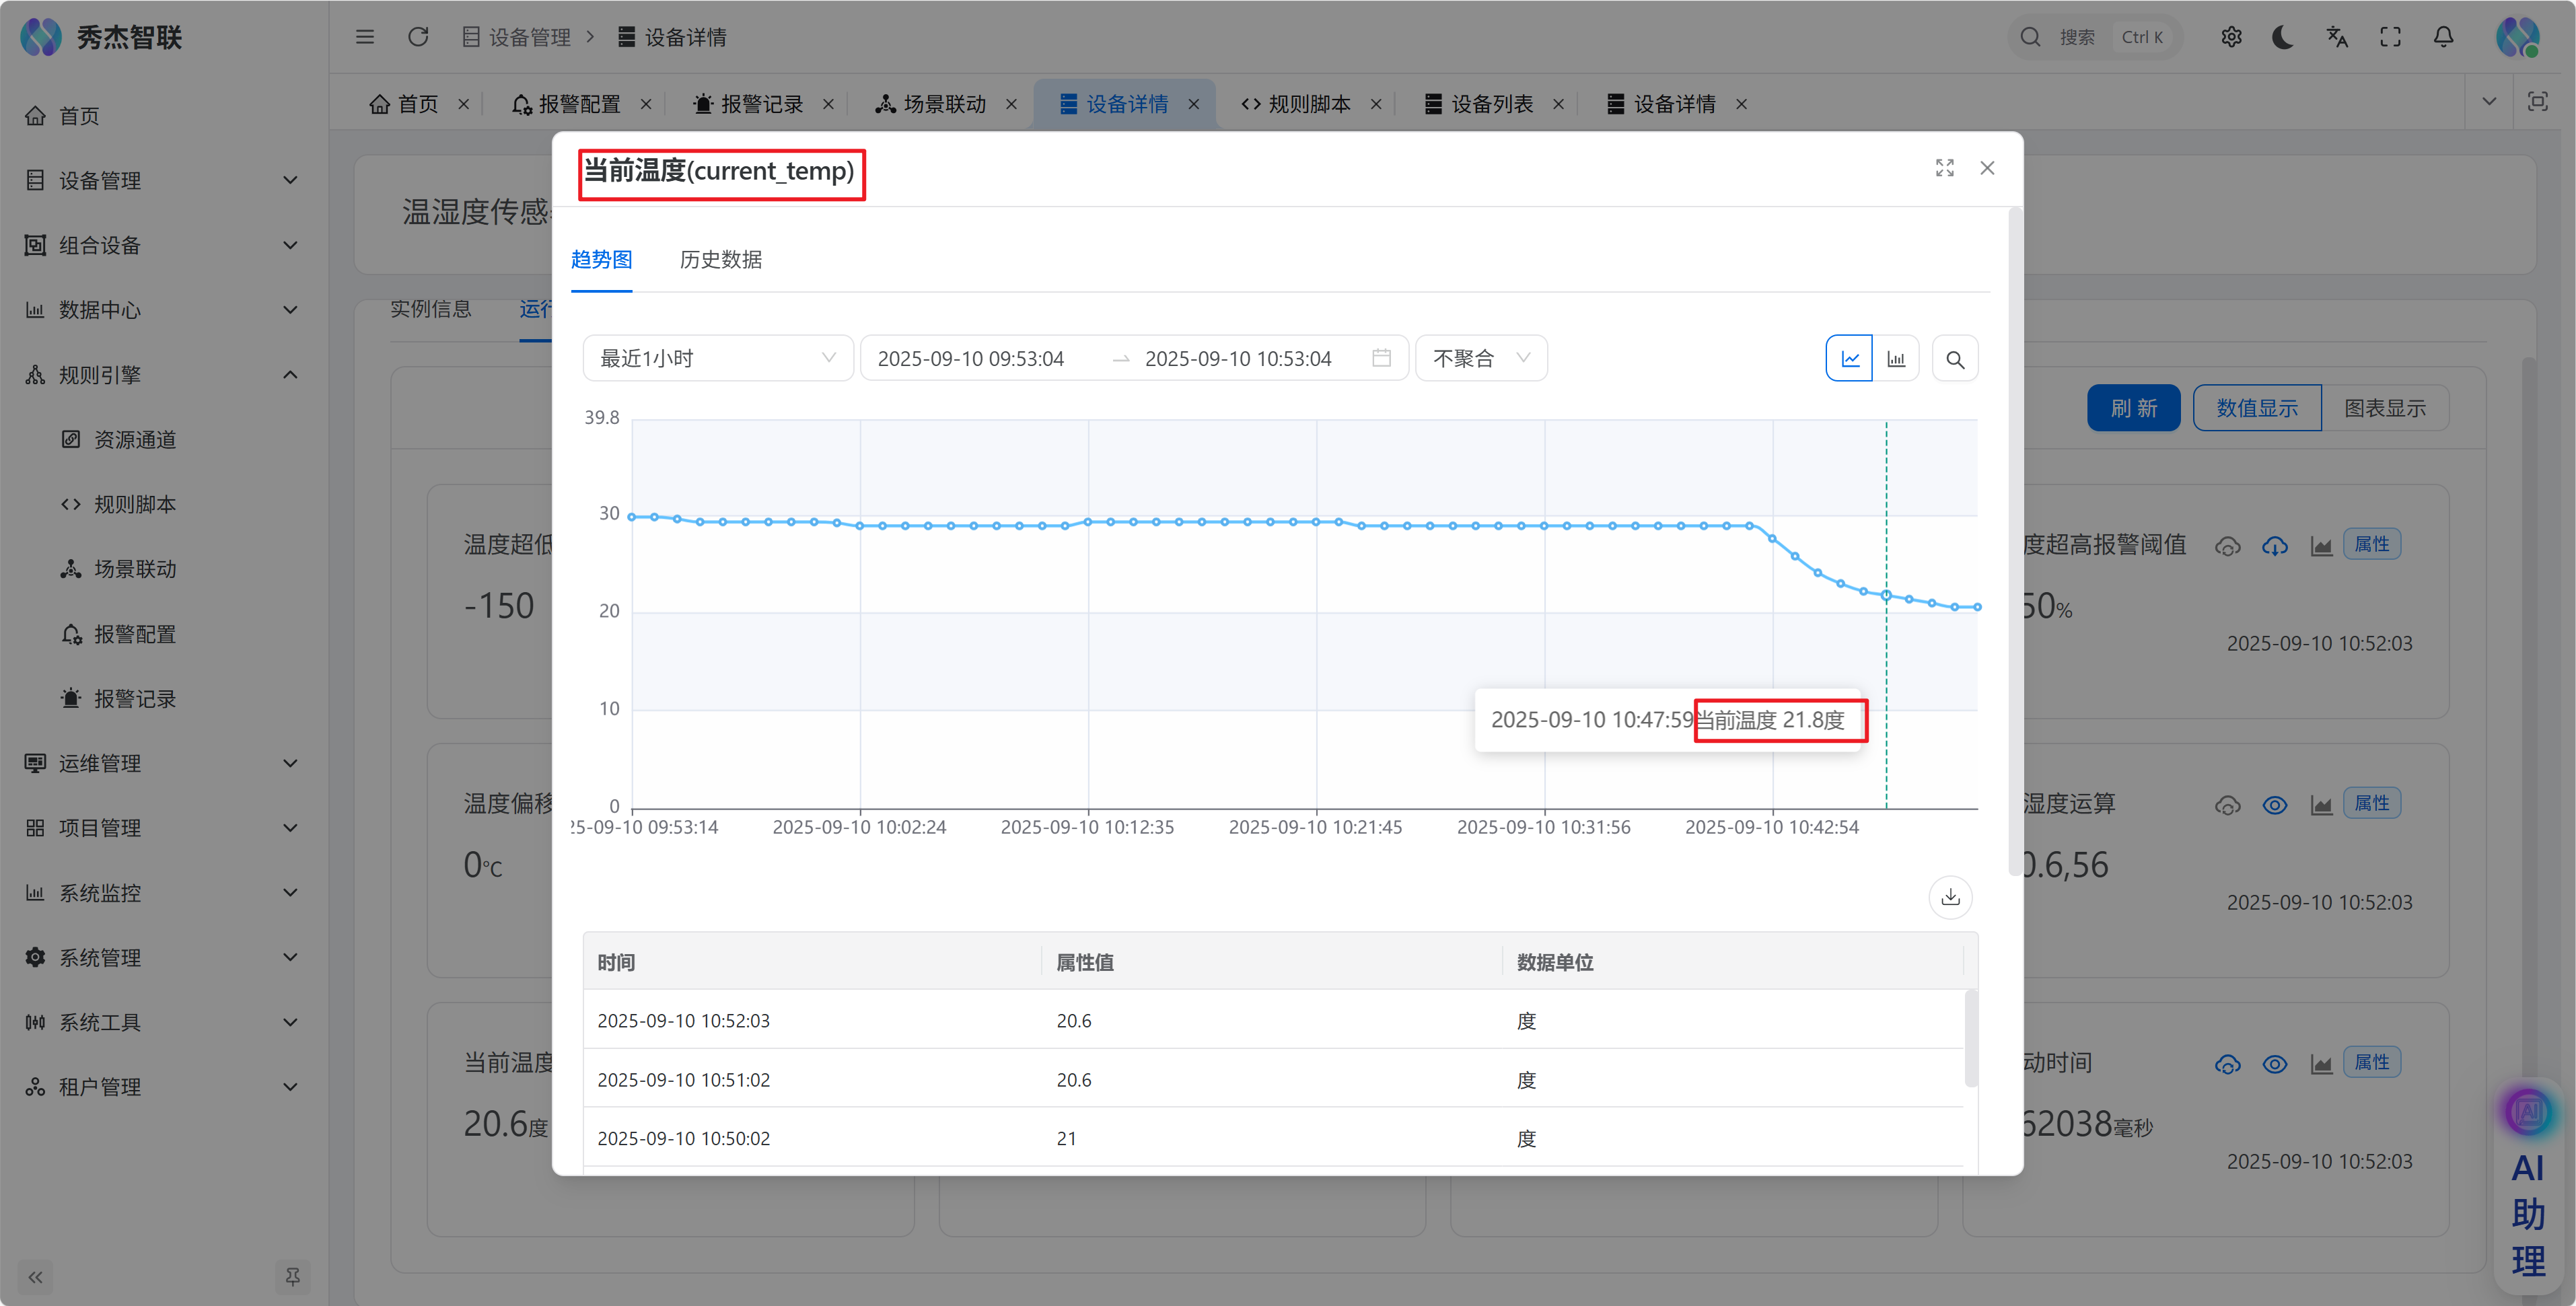The image size is (2576, 1306).
Task: Click the 刷新 button
Action: pos(2133,408)
